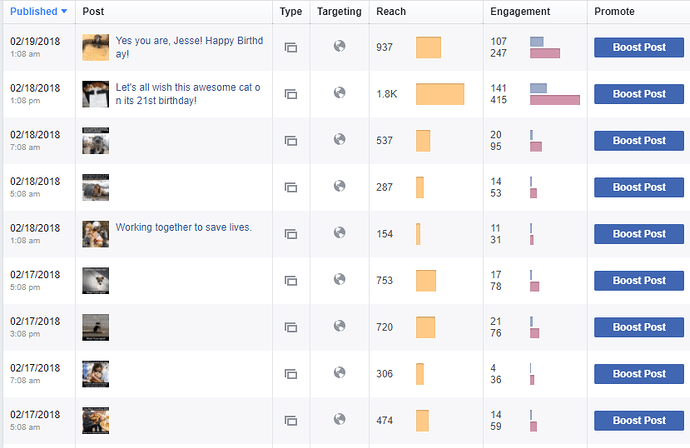Boost the 21st birthday cat post
This screenshot has height=448, width=690.
coord(638,94)
